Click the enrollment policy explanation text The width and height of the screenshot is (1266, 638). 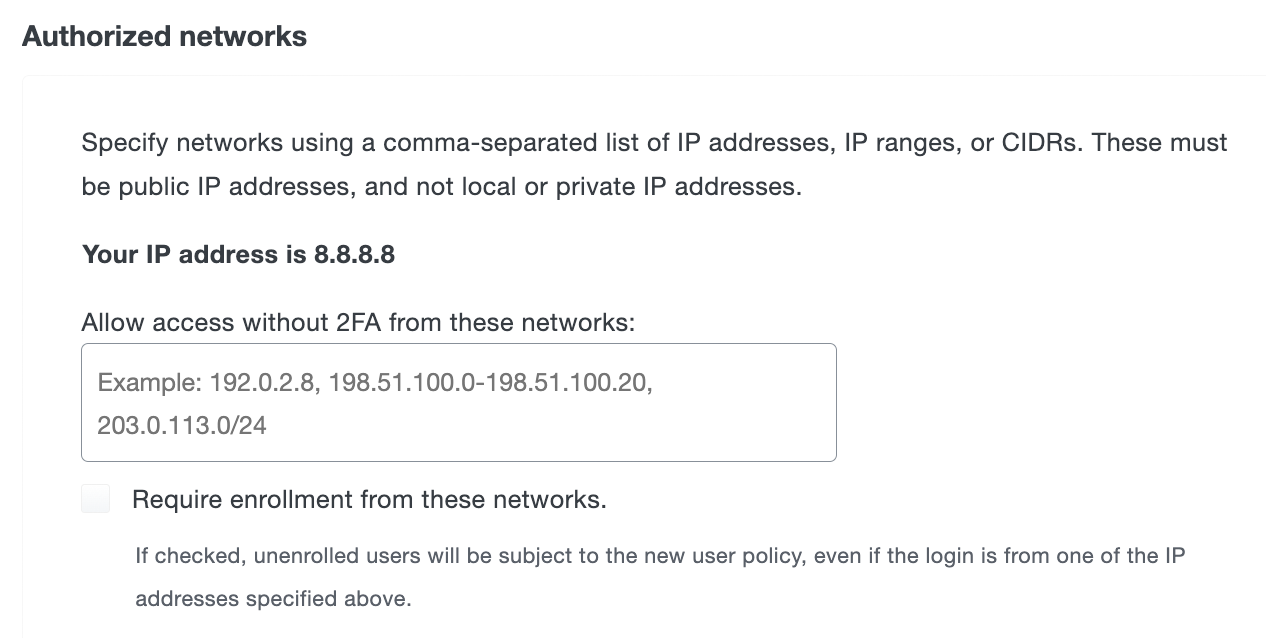(x=658, y=576)
